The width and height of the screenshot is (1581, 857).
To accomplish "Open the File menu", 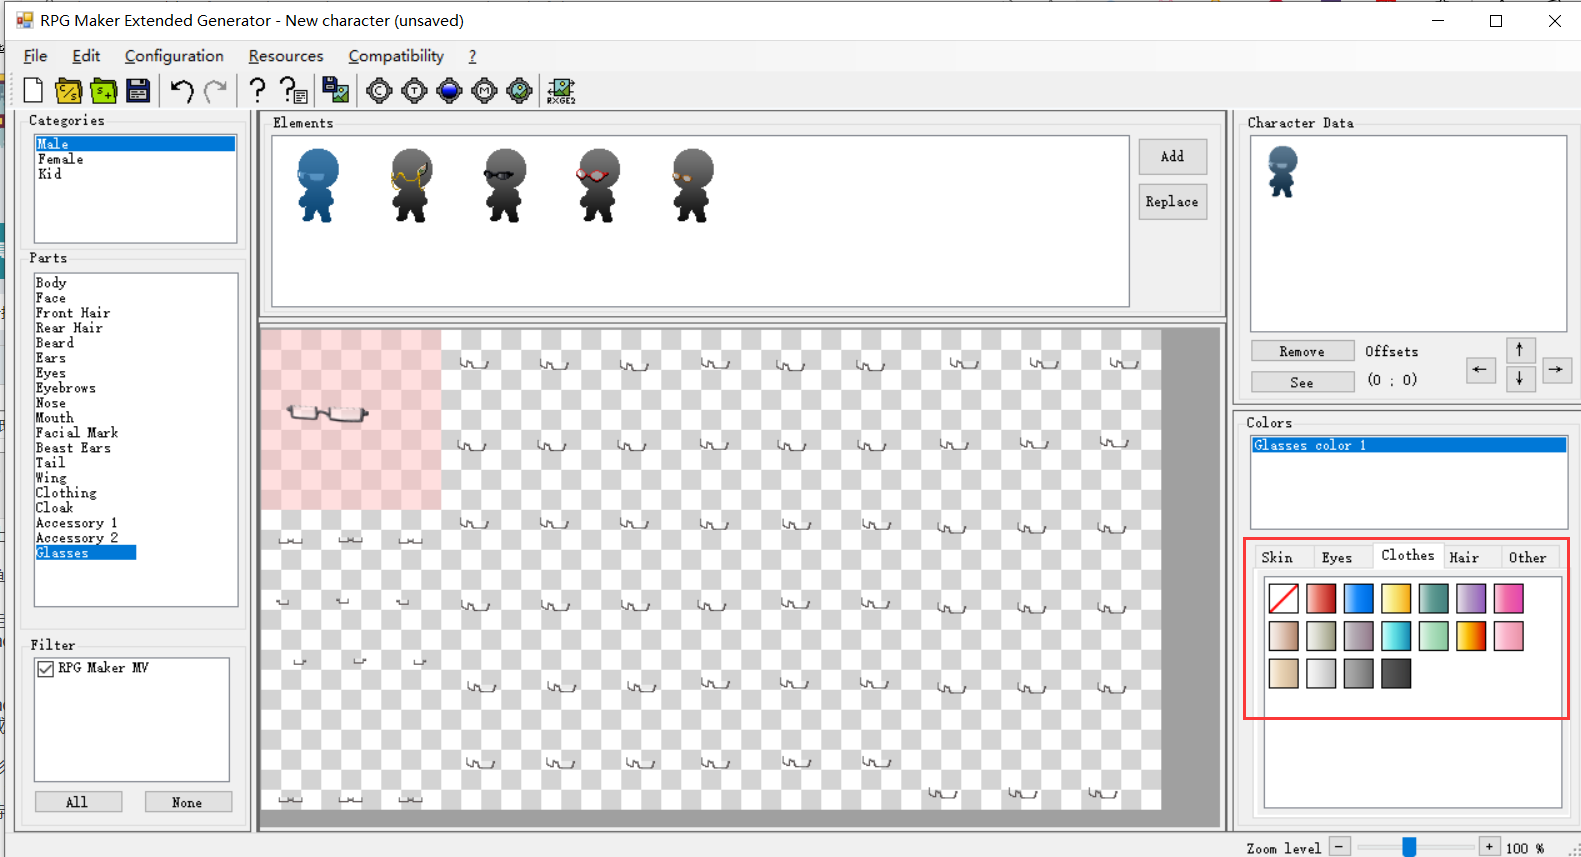I will 35,56.
